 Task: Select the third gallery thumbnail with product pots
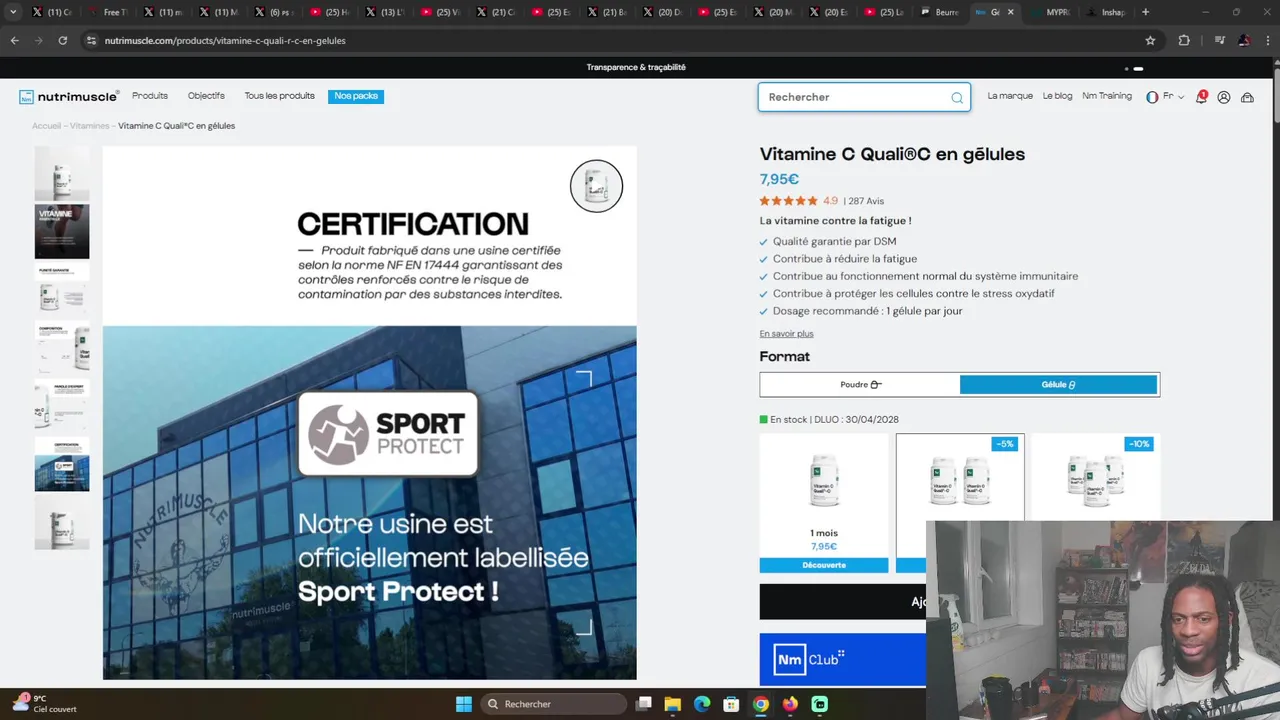62,290
